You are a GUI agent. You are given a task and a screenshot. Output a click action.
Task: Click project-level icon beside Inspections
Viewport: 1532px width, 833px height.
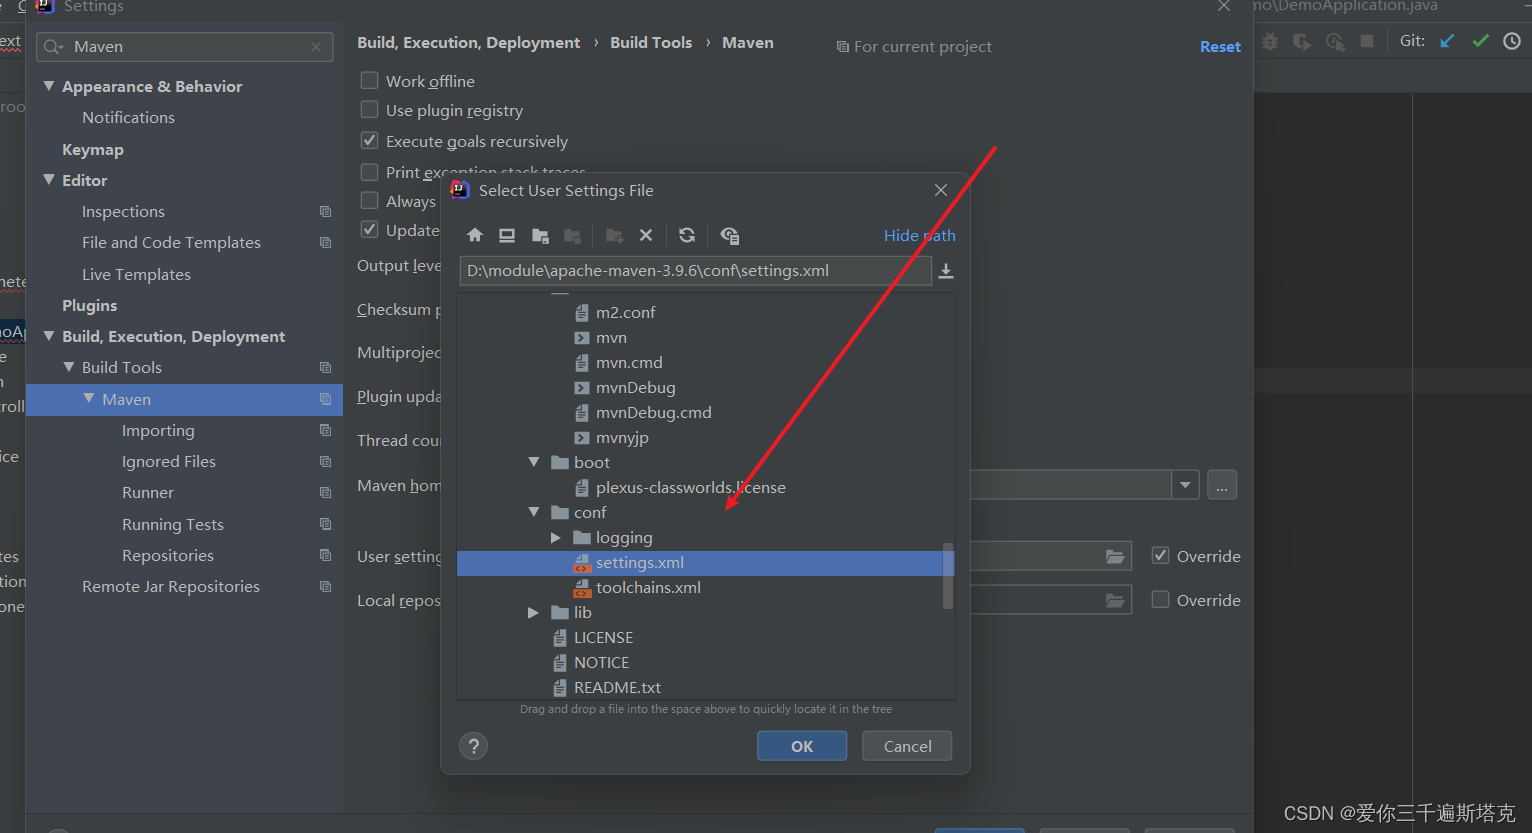click(325, 212)
